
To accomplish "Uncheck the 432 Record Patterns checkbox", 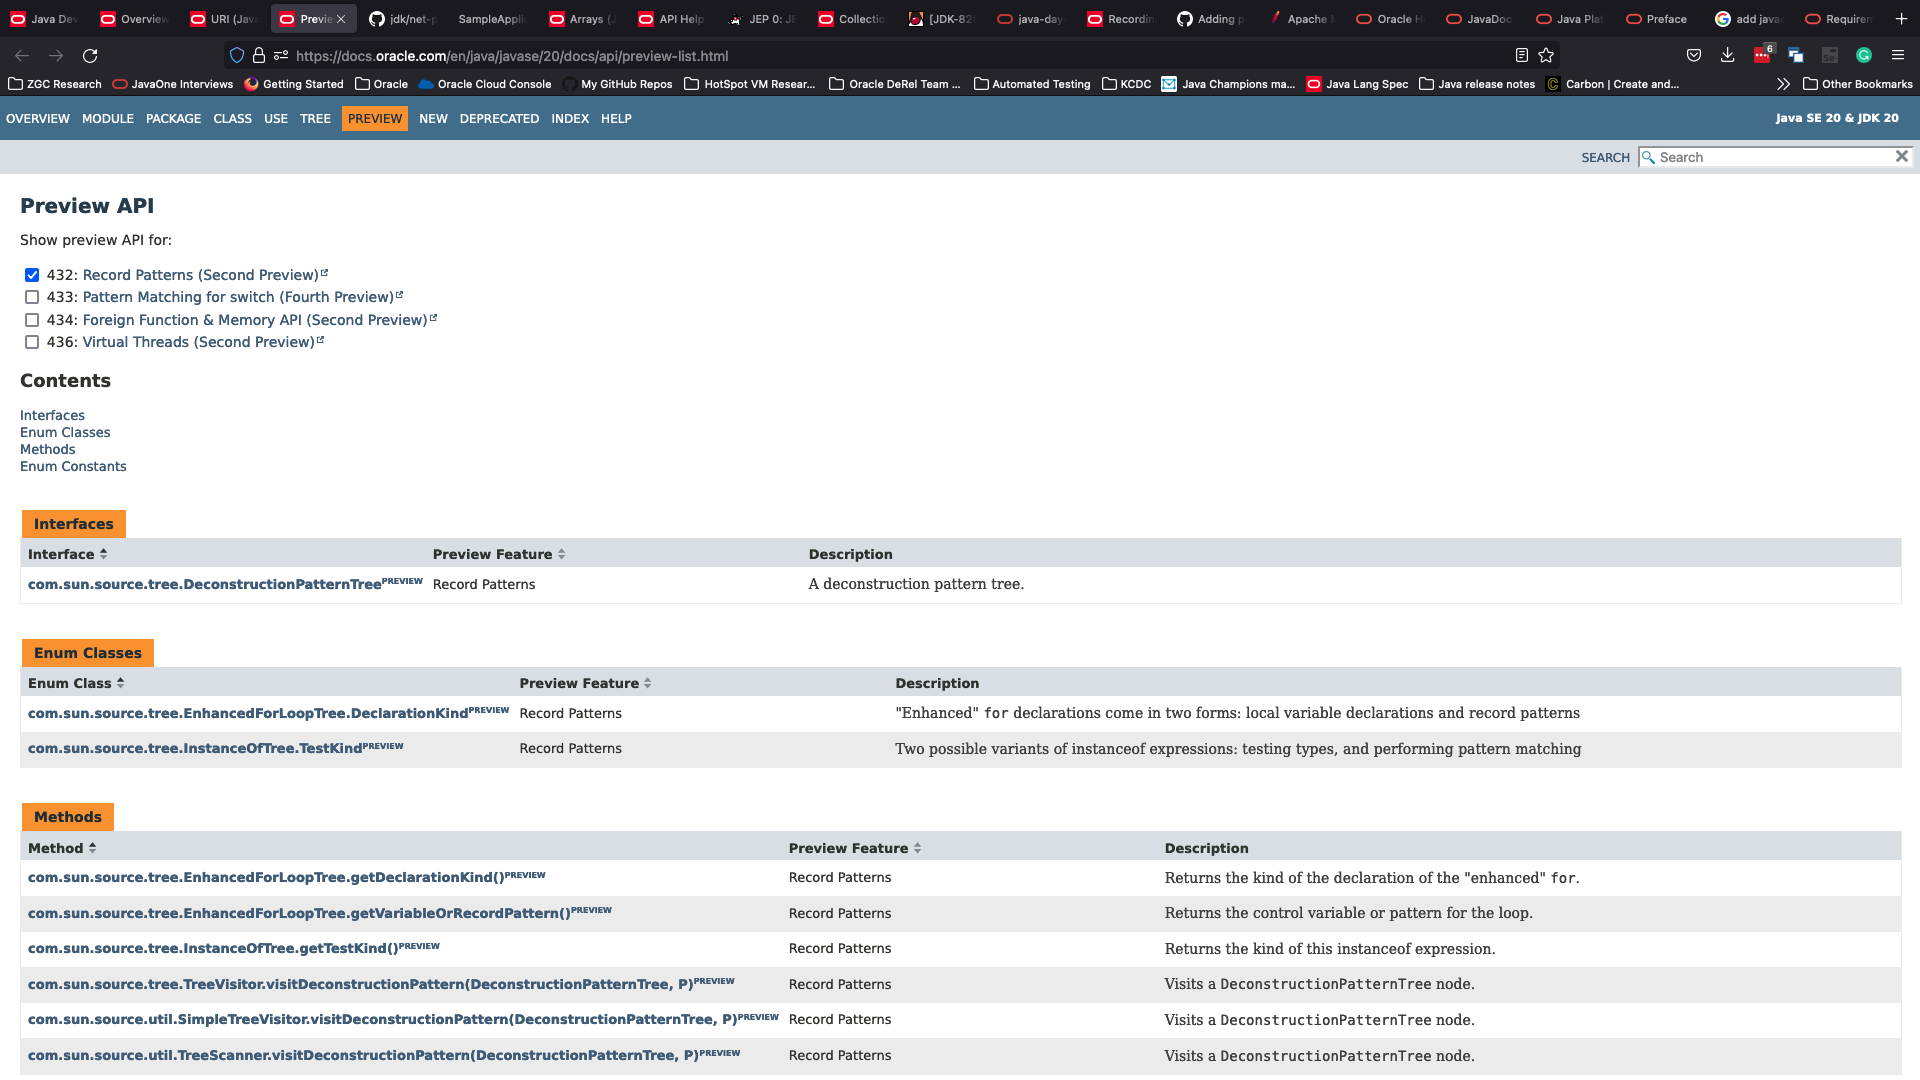I will click(32, 275).
